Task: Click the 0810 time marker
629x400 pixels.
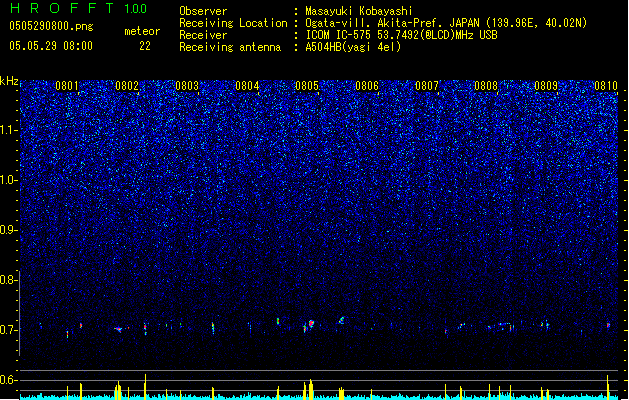Action: [x=606, y=86]
